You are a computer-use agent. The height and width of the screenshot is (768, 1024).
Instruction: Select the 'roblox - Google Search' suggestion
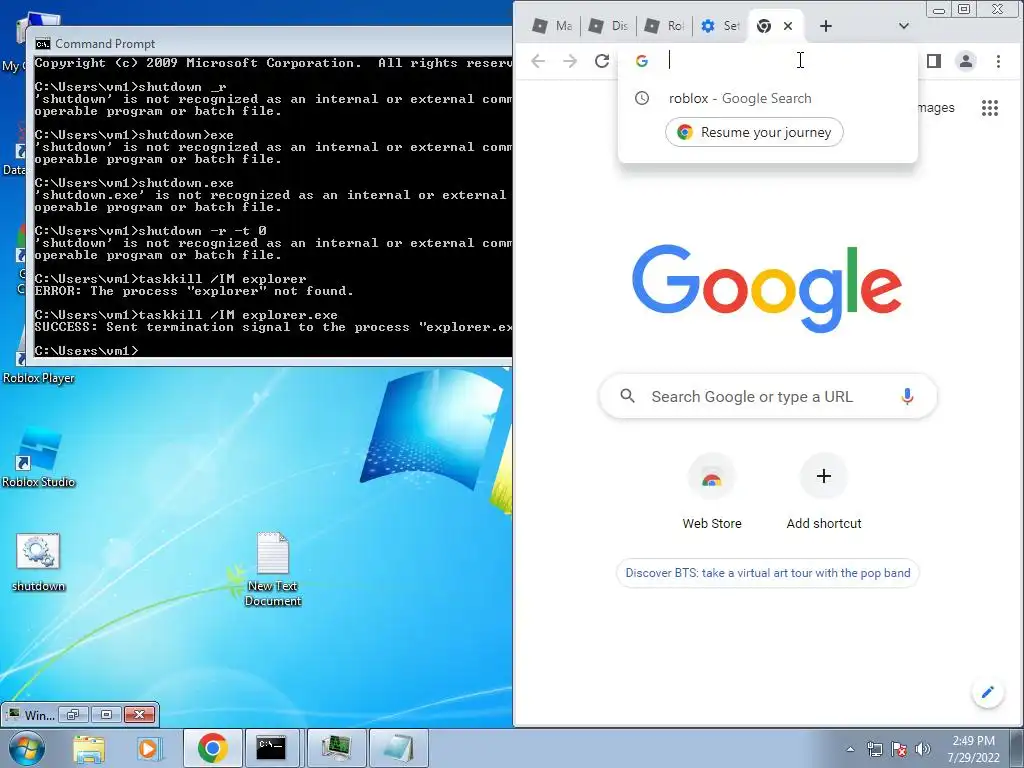(767, 99)
